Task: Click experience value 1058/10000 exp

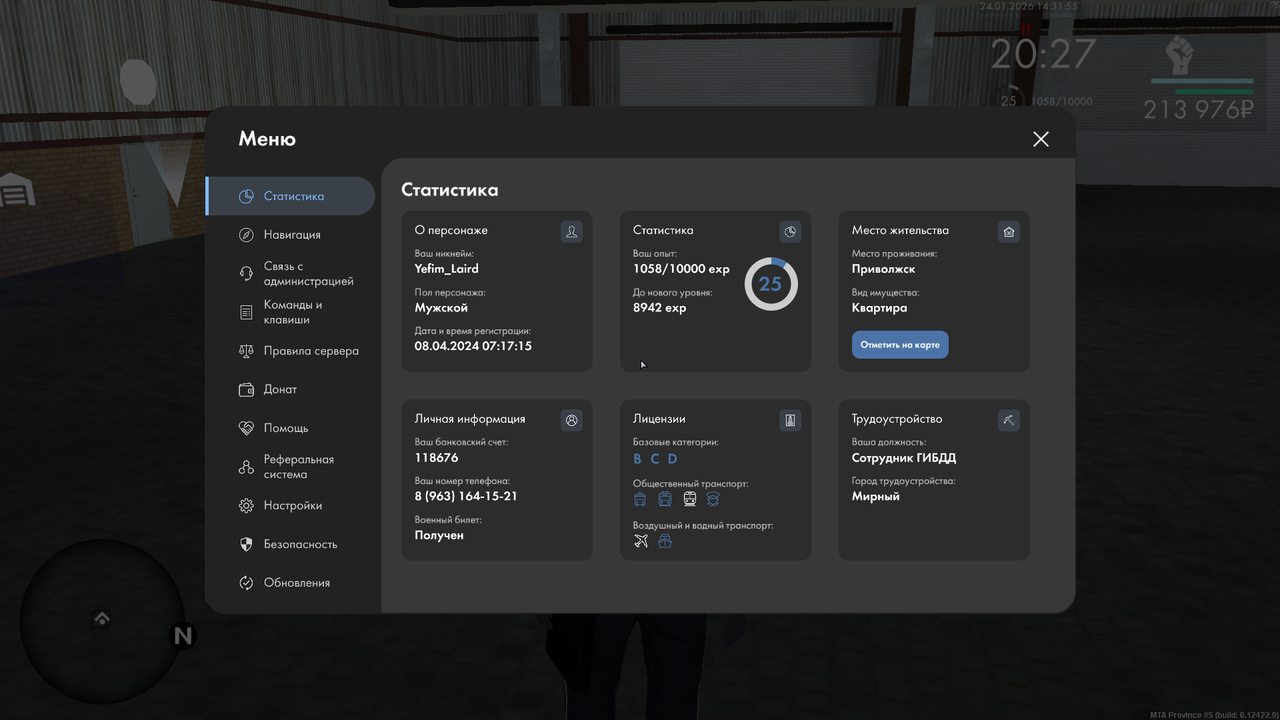Action: tap(681, 269)
